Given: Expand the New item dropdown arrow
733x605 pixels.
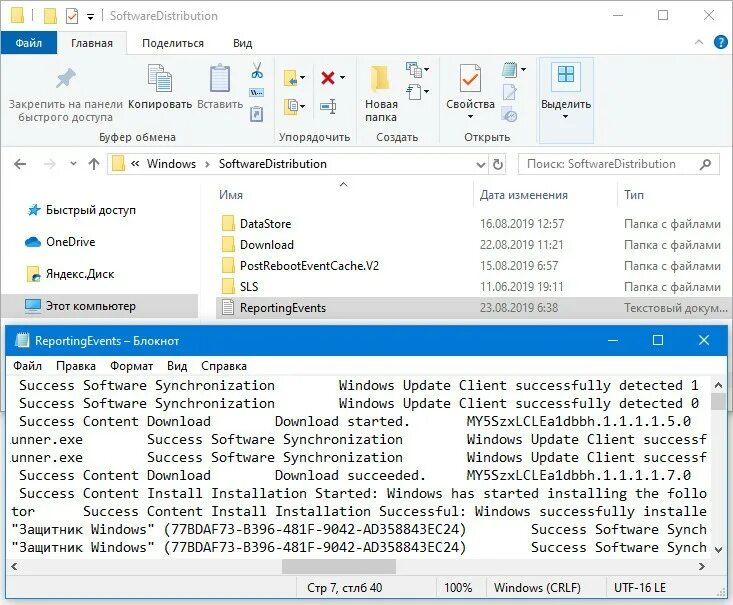Looking at the screenshot, I should click(426, 69).
